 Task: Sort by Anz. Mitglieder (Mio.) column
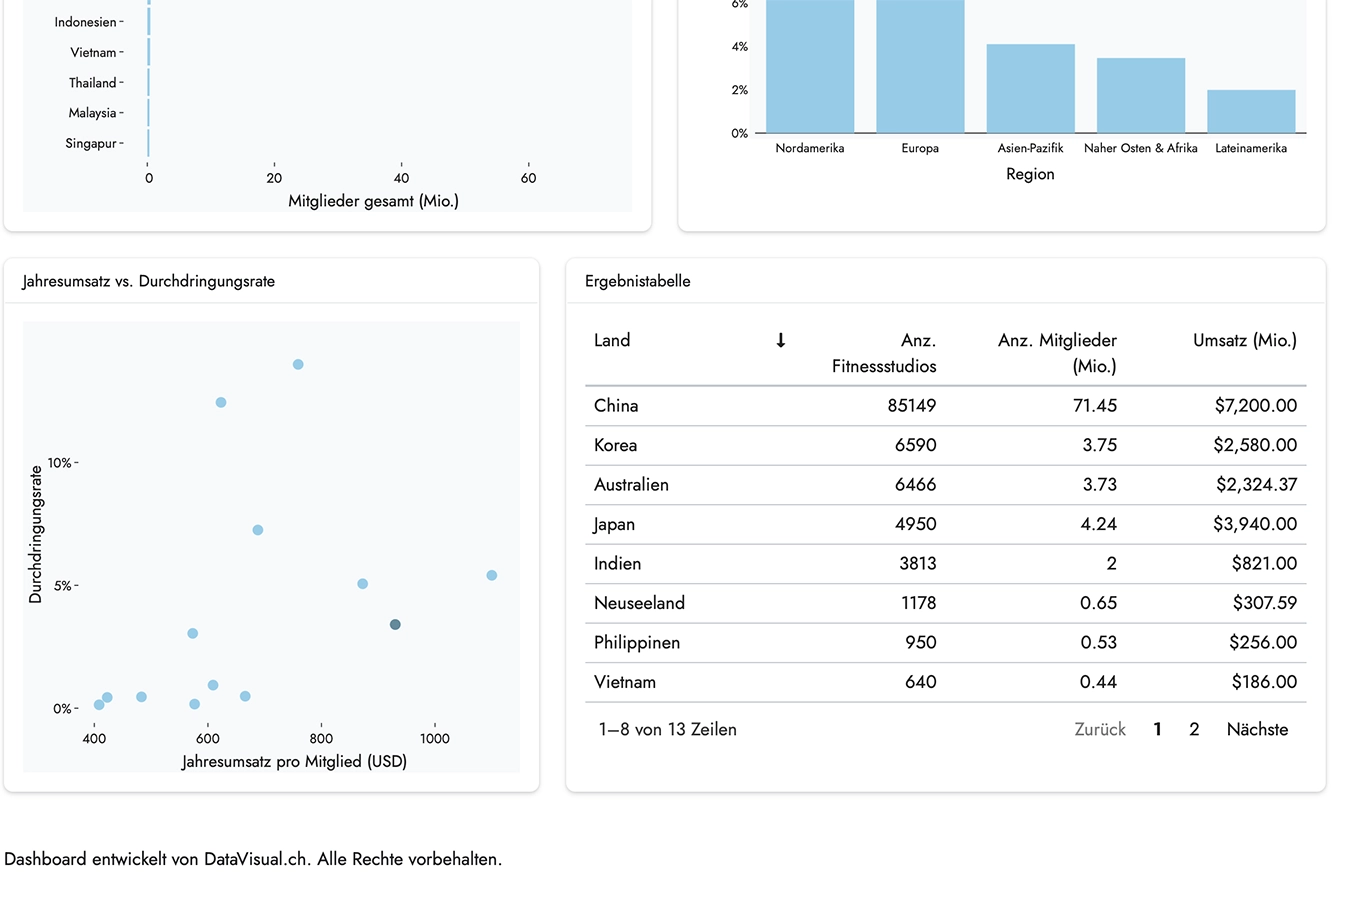1056,353
